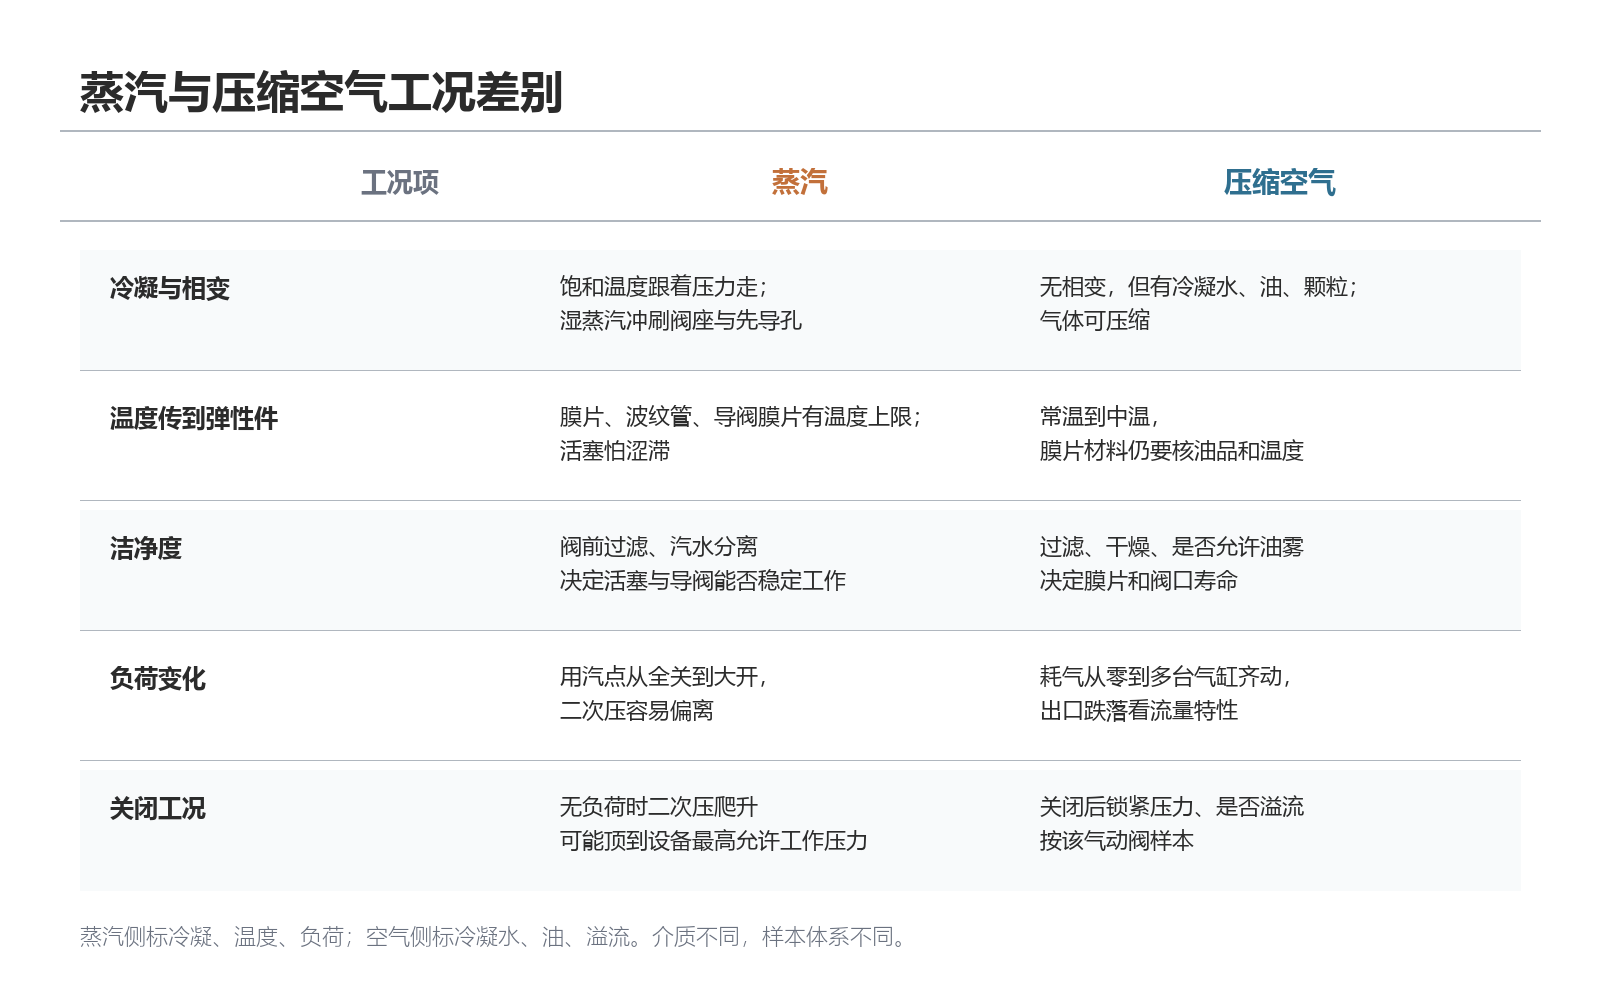Click the text 膜片材料仍要核油品和温度
Viewport: 1600px width, 1000px height.
pyautogui.click(x=1172, y=451)
